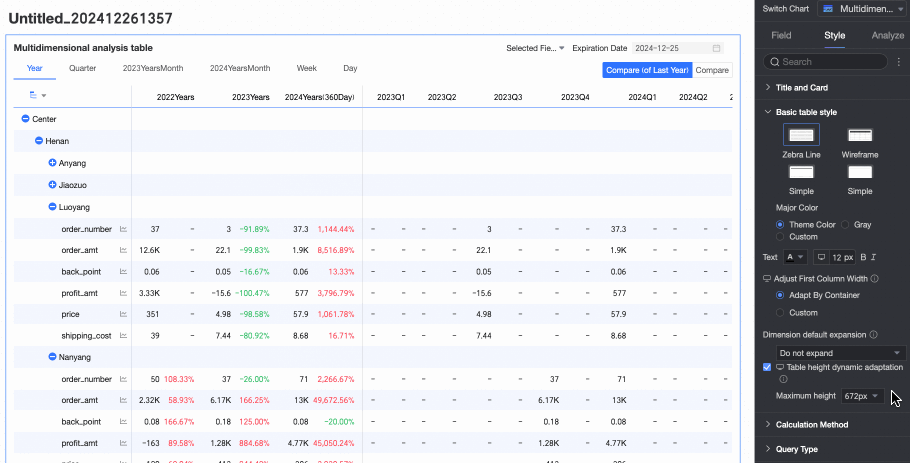The height and width of the screenshot is (463, 910).
Task: Open the Field tab
Action: (x=781, y=35)
